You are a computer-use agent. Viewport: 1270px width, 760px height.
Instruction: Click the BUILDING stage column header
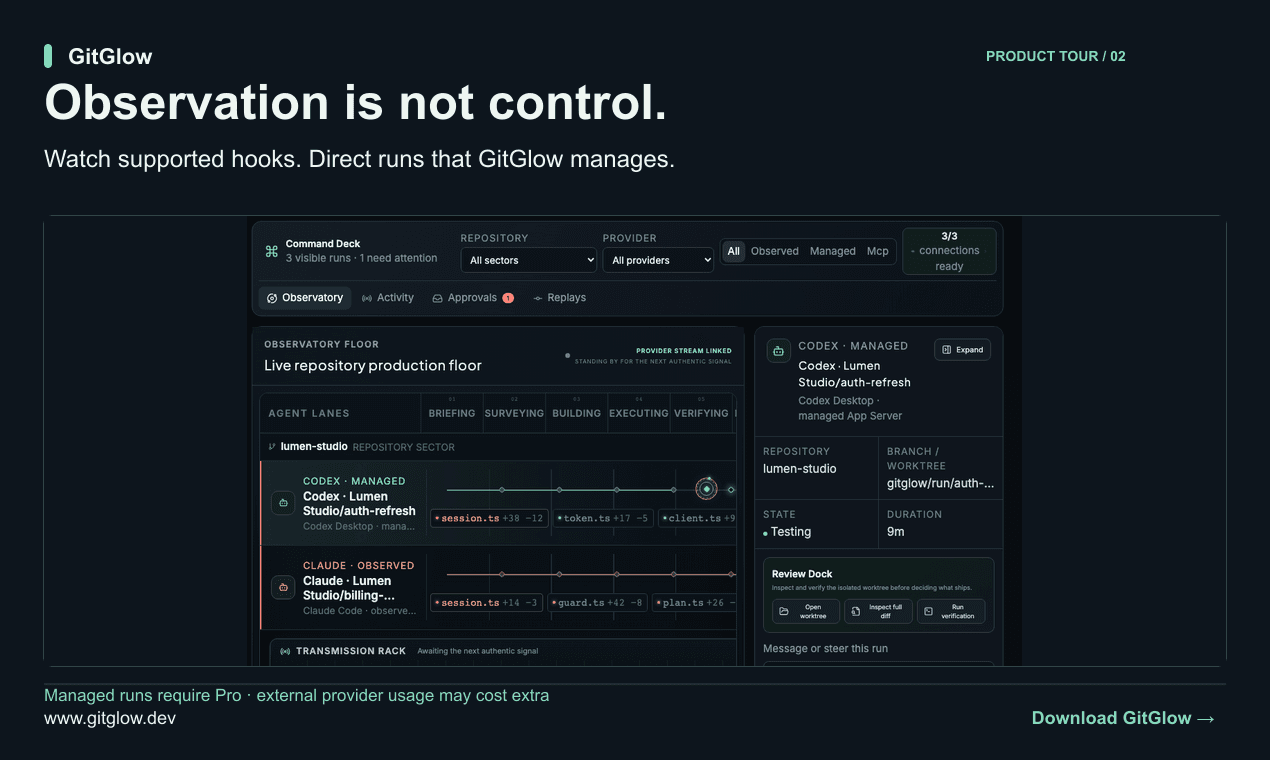pos(577,413)
